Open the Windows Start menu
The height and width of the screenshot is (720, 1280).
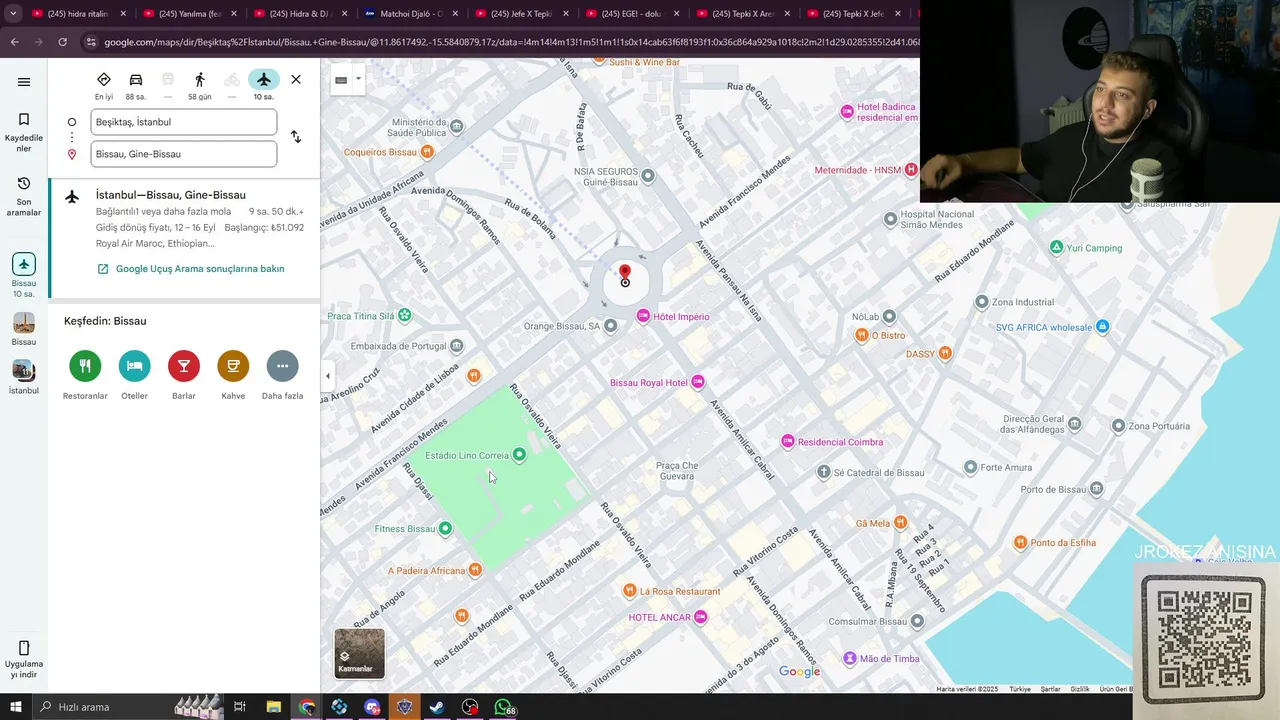coord(15,707)
